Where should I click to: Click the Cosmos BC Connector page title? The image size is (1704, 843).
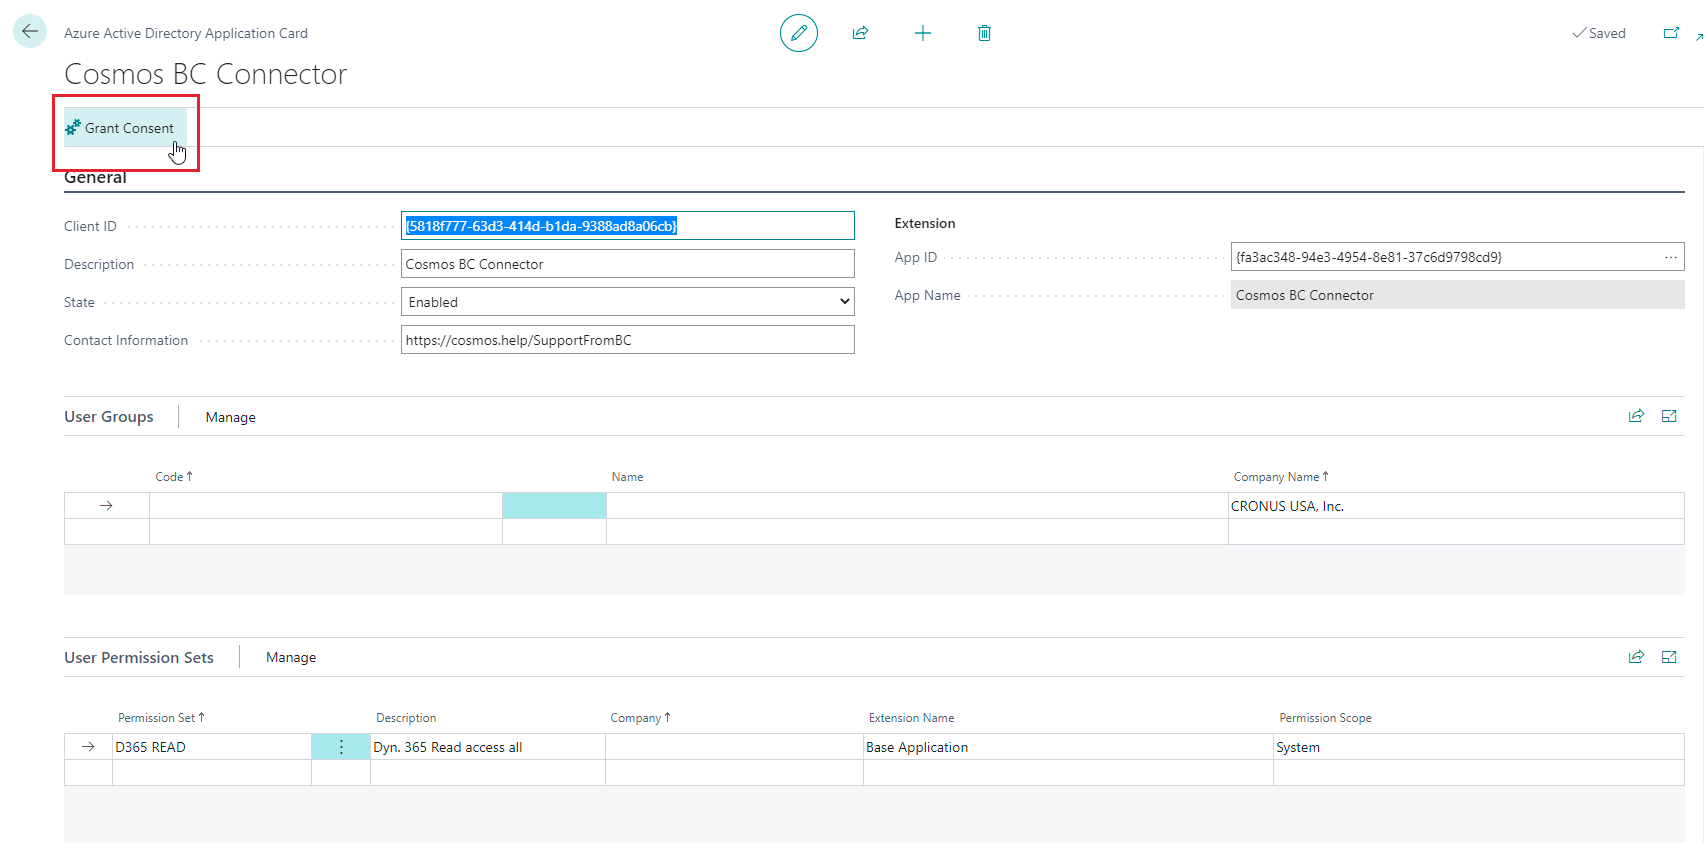tap(206, 74)
